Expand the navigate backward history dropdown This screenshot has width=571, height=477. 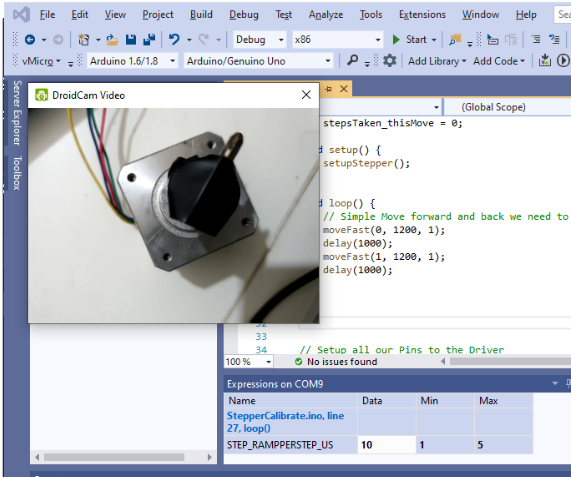click(44, 40)
